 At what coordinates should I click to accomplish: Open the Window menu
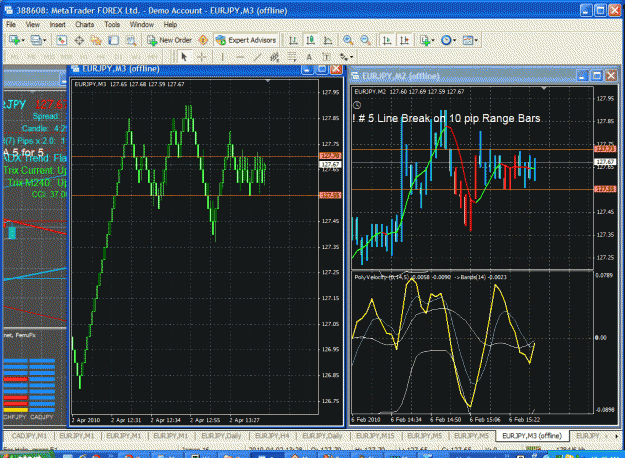(x=142, y=24)
